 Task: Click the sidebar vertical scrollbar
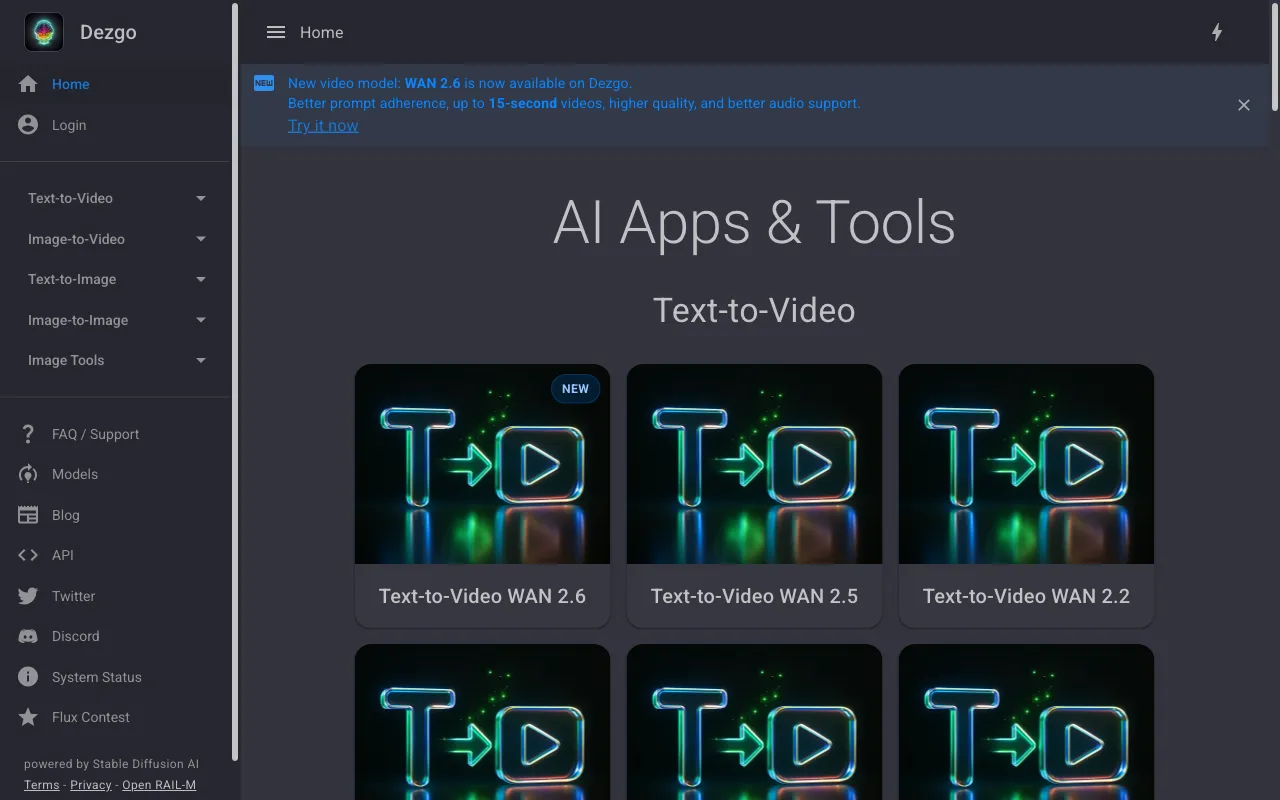pos(235,382)
